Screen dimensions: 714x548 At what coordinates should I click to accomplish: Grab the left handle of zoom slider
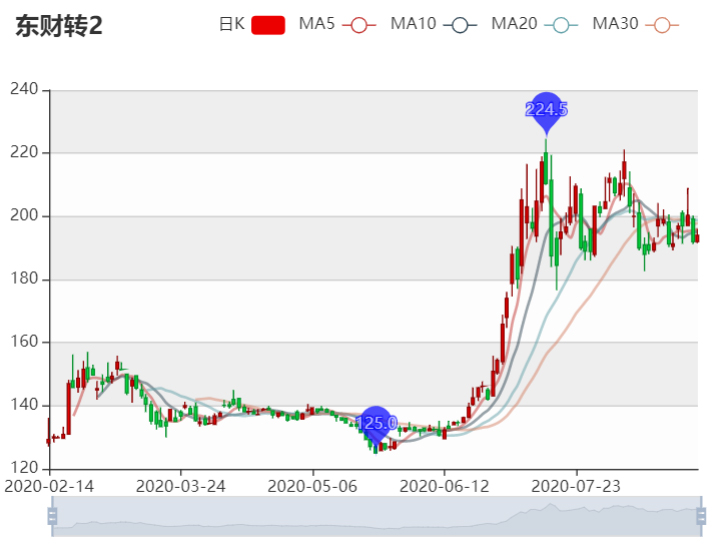tap(52, 517)
